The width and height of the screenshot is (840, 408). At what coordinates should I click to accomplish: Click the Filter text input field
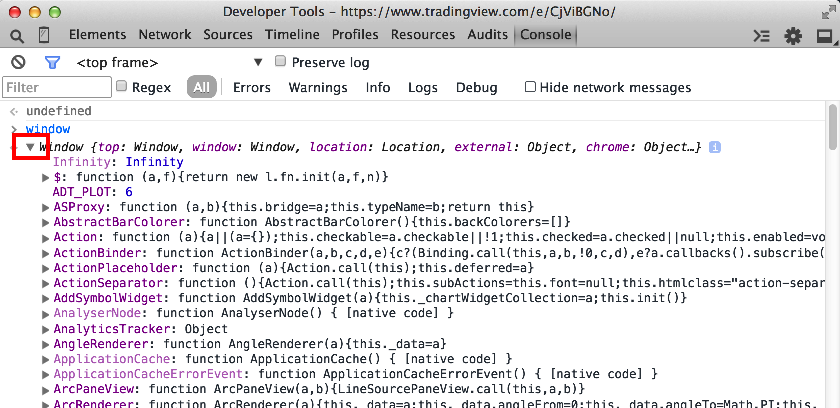[57, 87]
